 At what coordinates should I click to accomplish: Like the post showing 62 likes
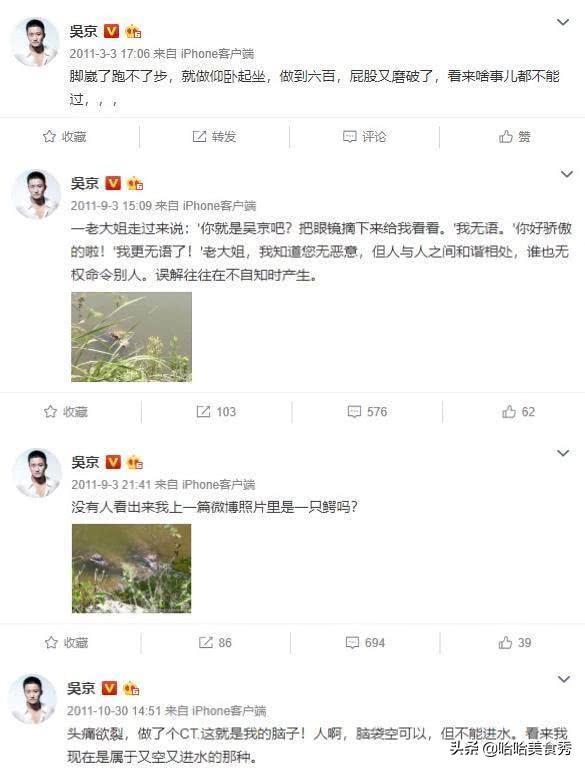518,411
